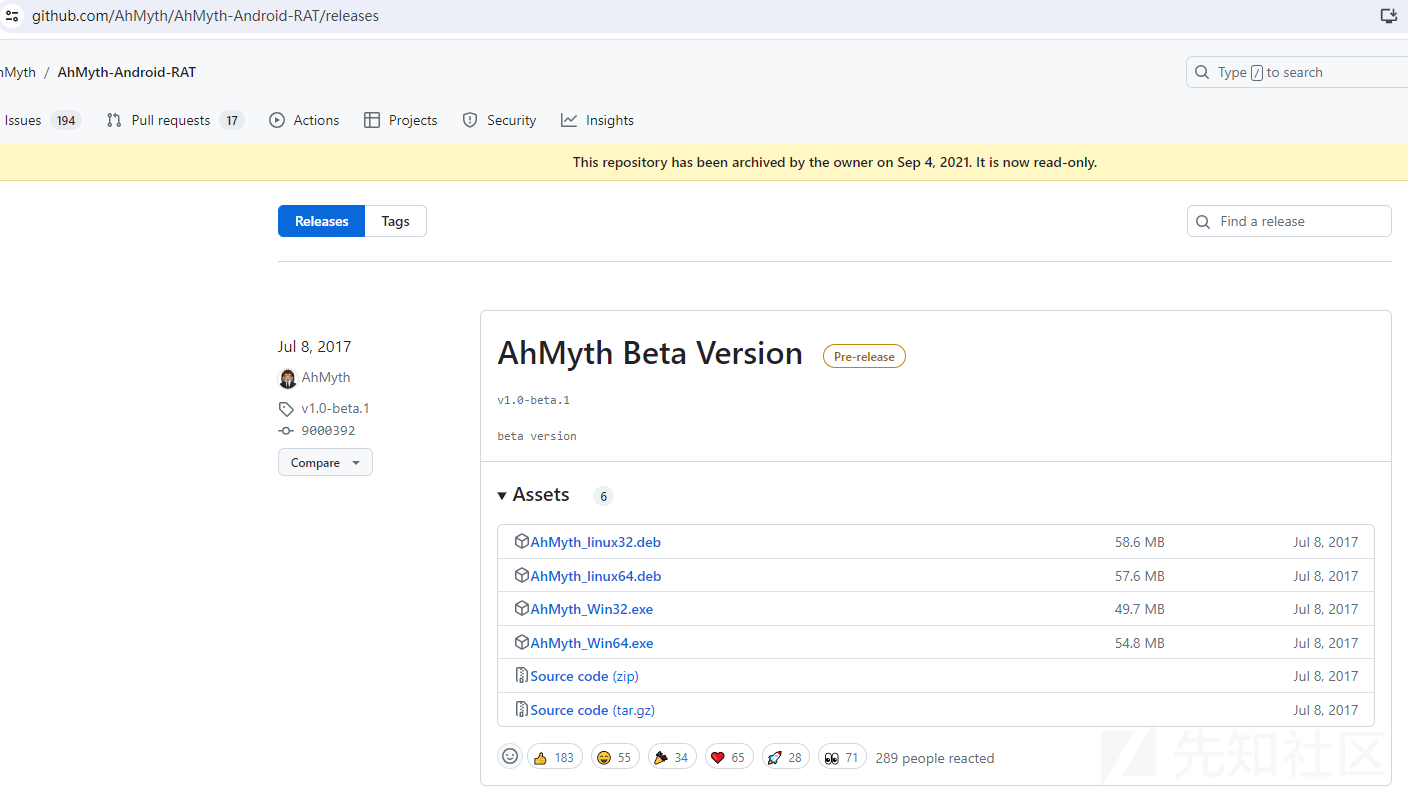Click the browser address bar URL
This screenshot has height=793, width=1408.
pos(205,16)
